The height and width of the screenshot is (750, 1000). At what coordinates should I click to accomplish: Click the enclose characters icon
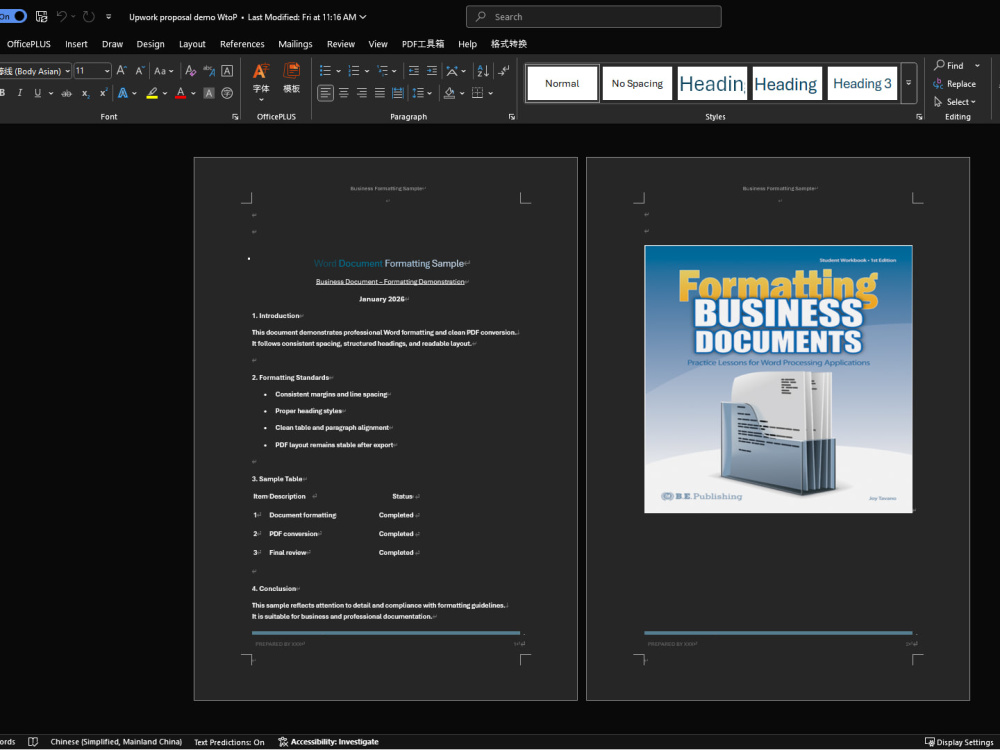click(x=227, y=93)
